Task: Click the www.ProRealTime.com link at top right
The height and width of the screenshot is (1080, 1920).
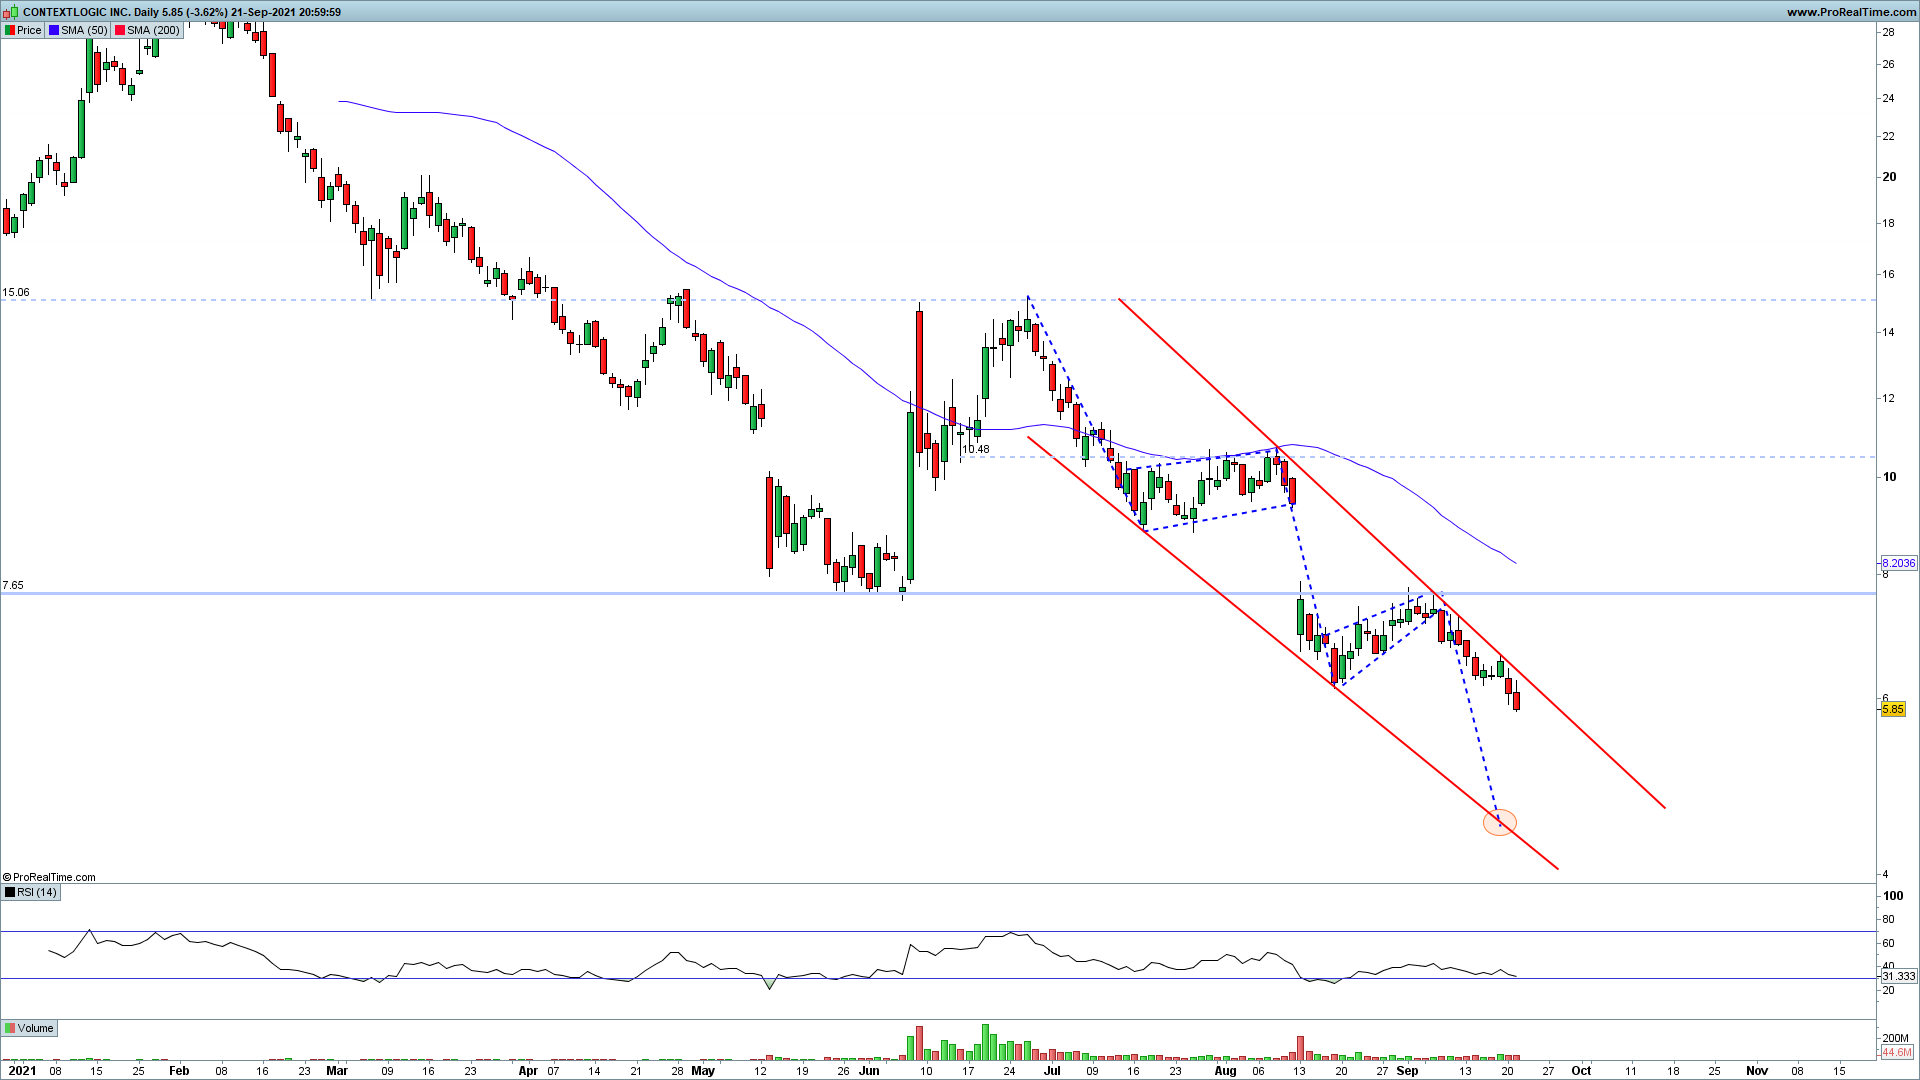Action: point(1851,12)
